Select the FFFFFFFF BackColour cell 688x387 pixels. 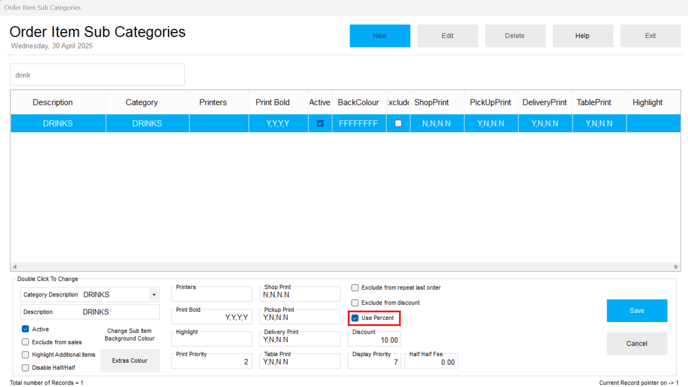click(359, 123)
